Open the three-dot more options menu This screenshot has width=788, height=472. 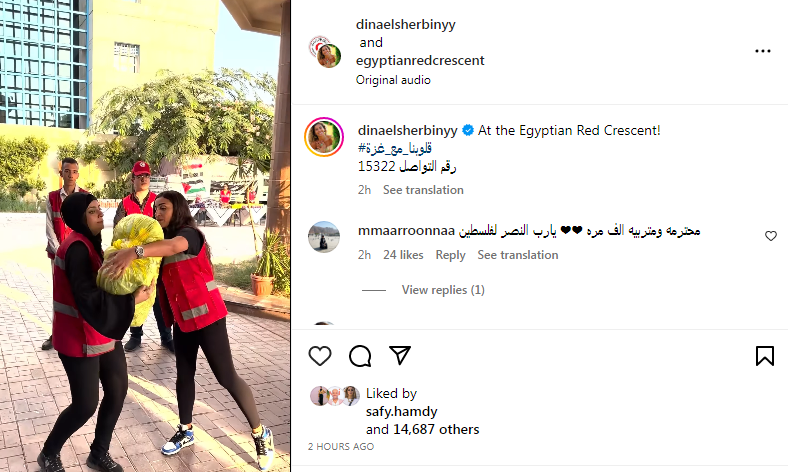(762, 51)
